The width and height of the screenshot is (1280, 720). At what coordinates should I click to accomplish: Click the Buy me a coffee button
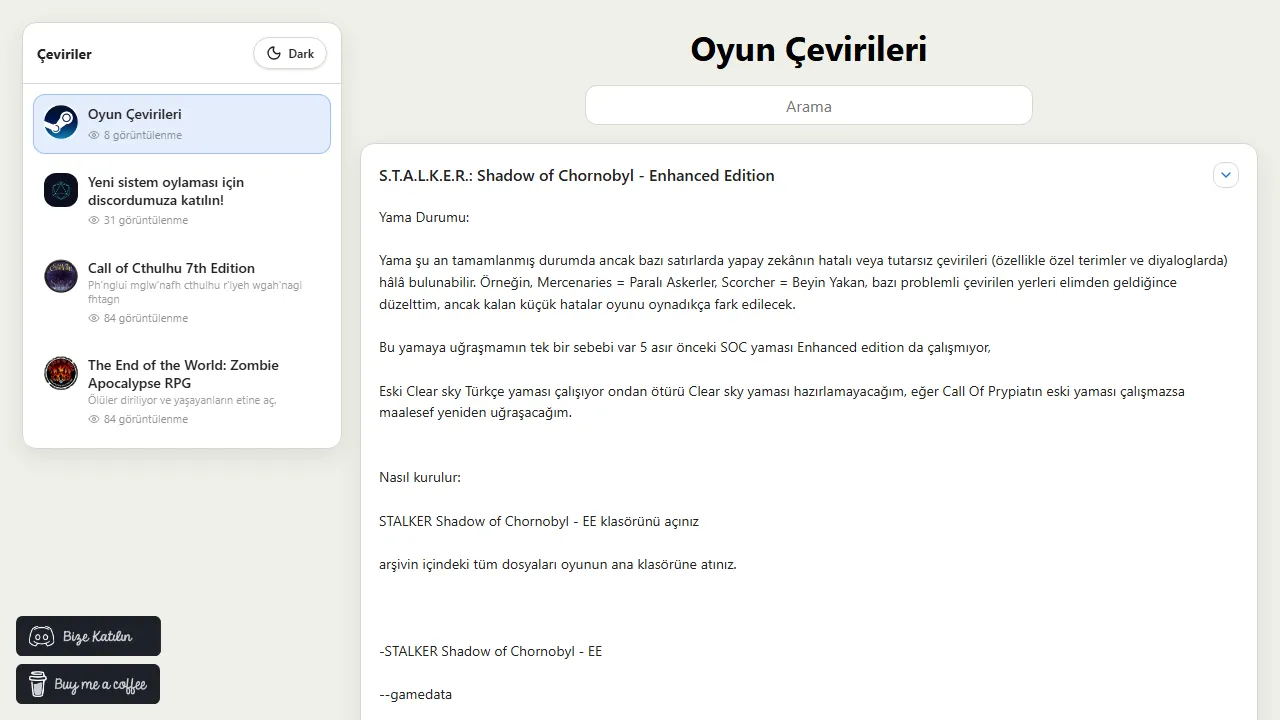88,684
